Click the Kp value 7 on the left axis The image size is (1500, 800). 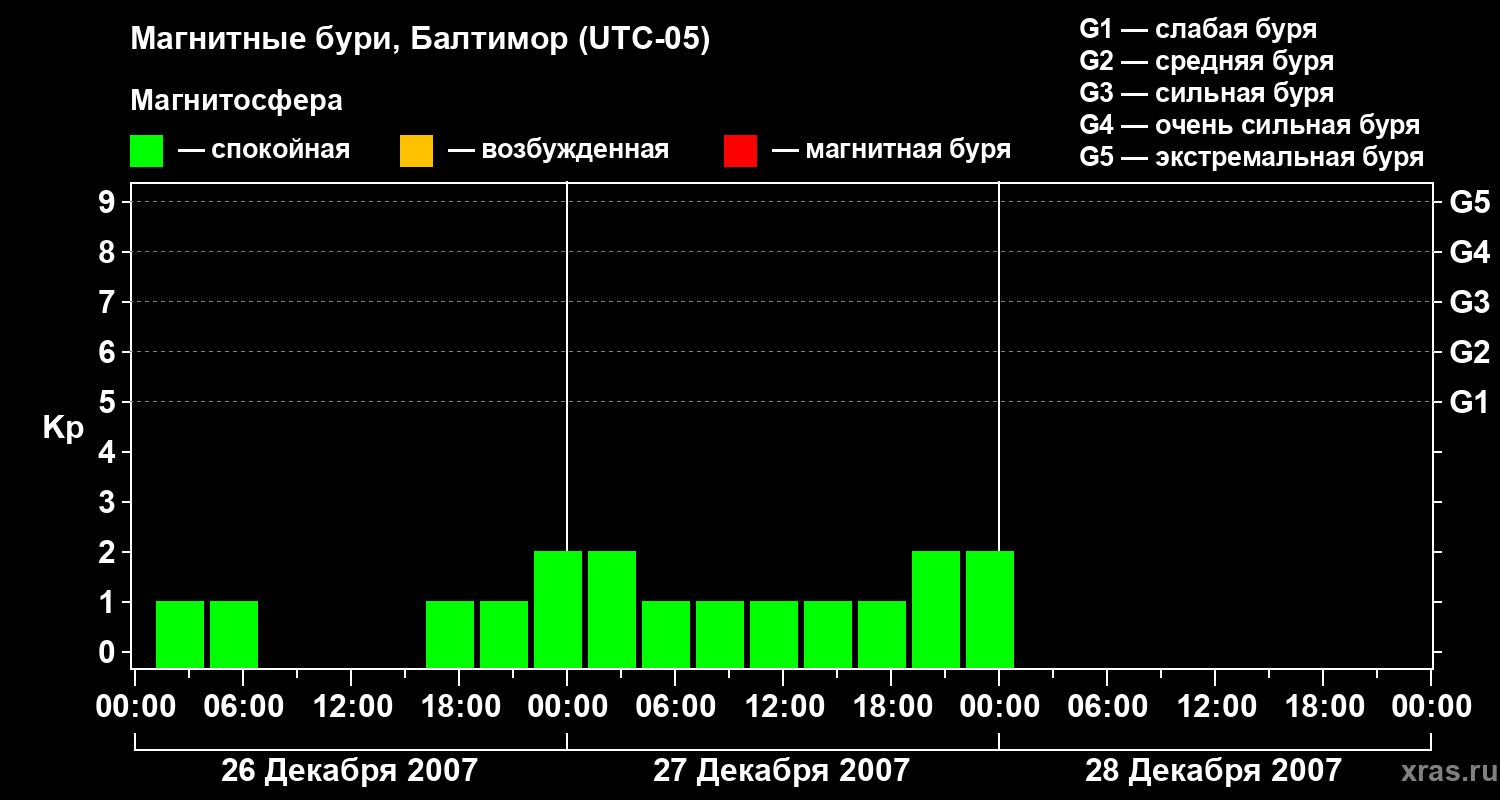[x=109, y=302]
